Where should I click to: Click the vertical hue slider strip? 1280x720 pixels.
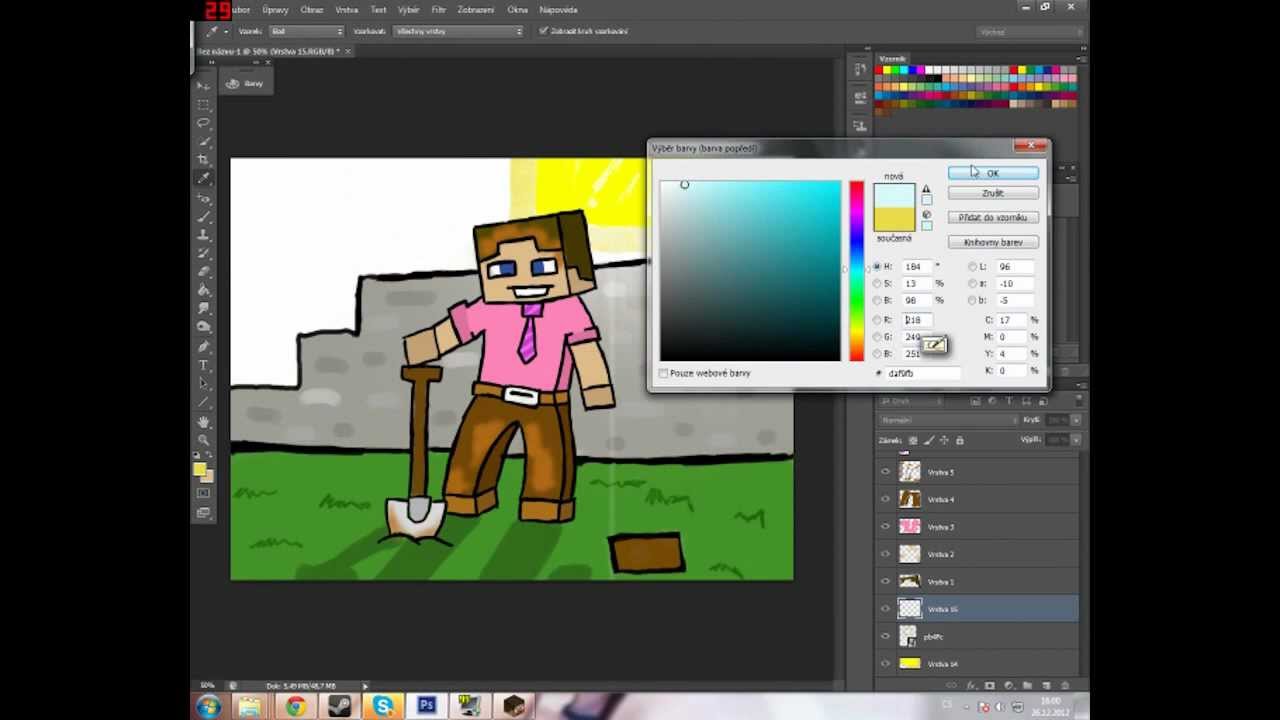coord(856,271)
